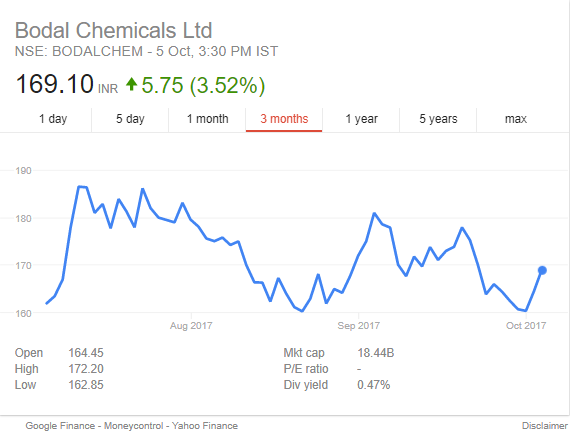
Task: Select the max time range tab
Action: 515,119
